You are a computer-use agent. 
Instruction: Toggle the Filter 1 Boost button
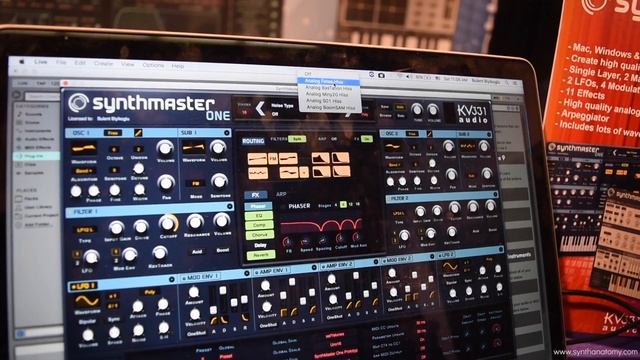click(x=222, y=250)
